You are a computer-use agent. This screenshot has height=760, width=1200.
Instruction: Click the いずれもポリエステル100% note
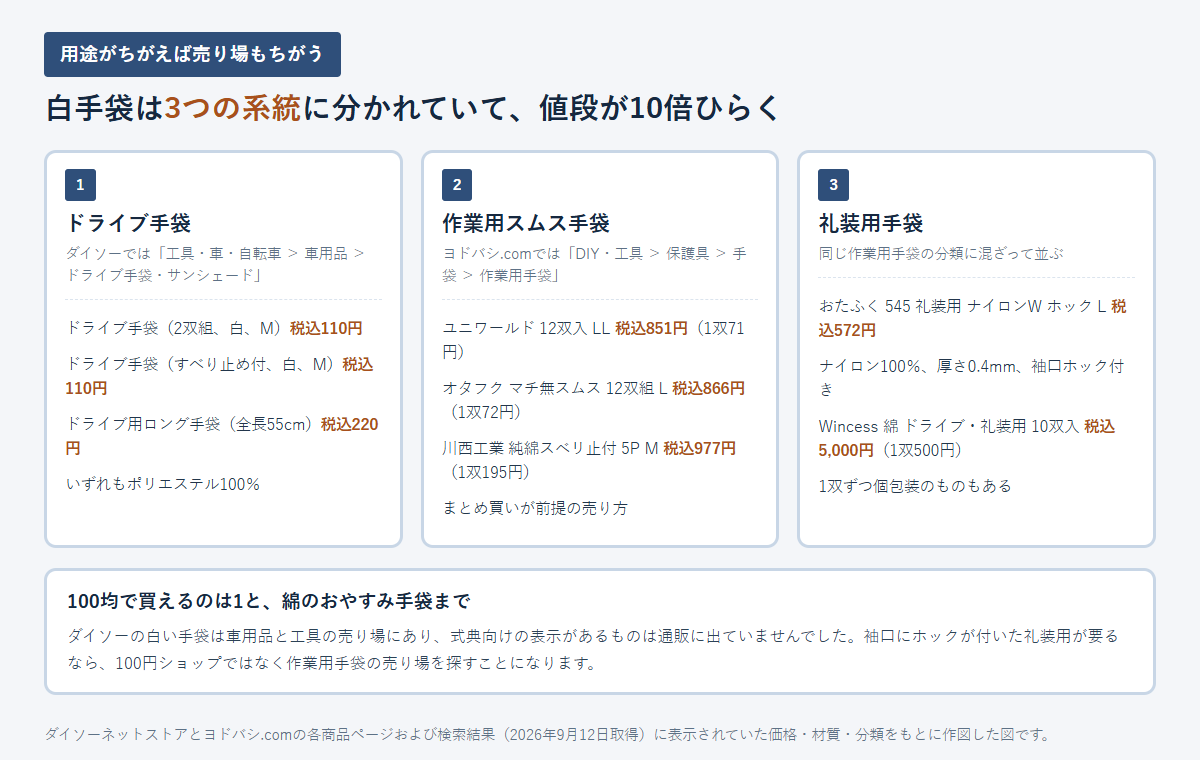click(x=162, y=484)
